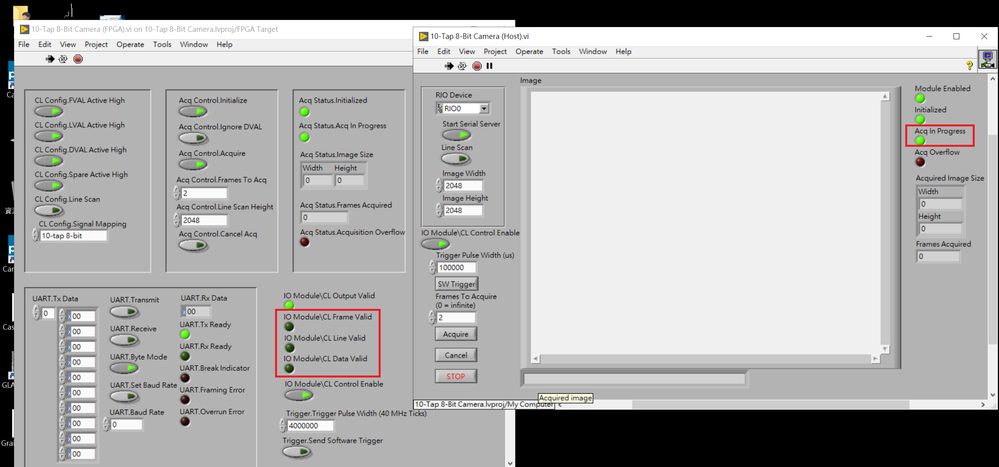Image resolution: width=999 pixels, height=467 pixels.
Task: Click IO Module\CL Line Valid LED
Action: tap(289, 348)
